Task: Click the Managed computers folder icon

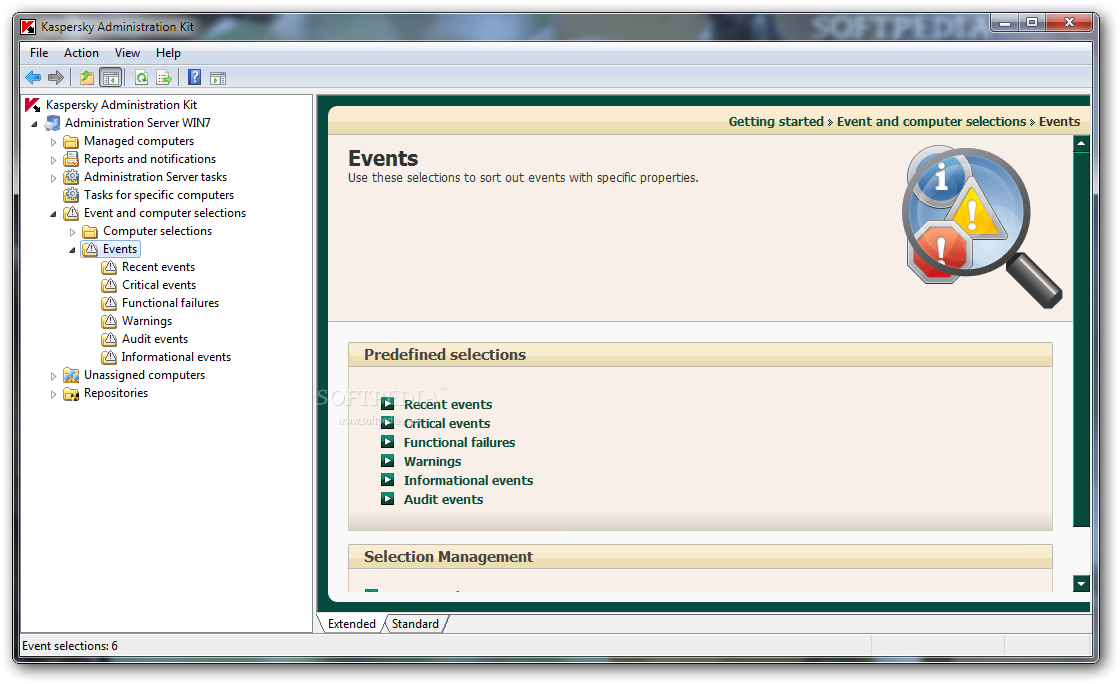Action: pos(71,141)
